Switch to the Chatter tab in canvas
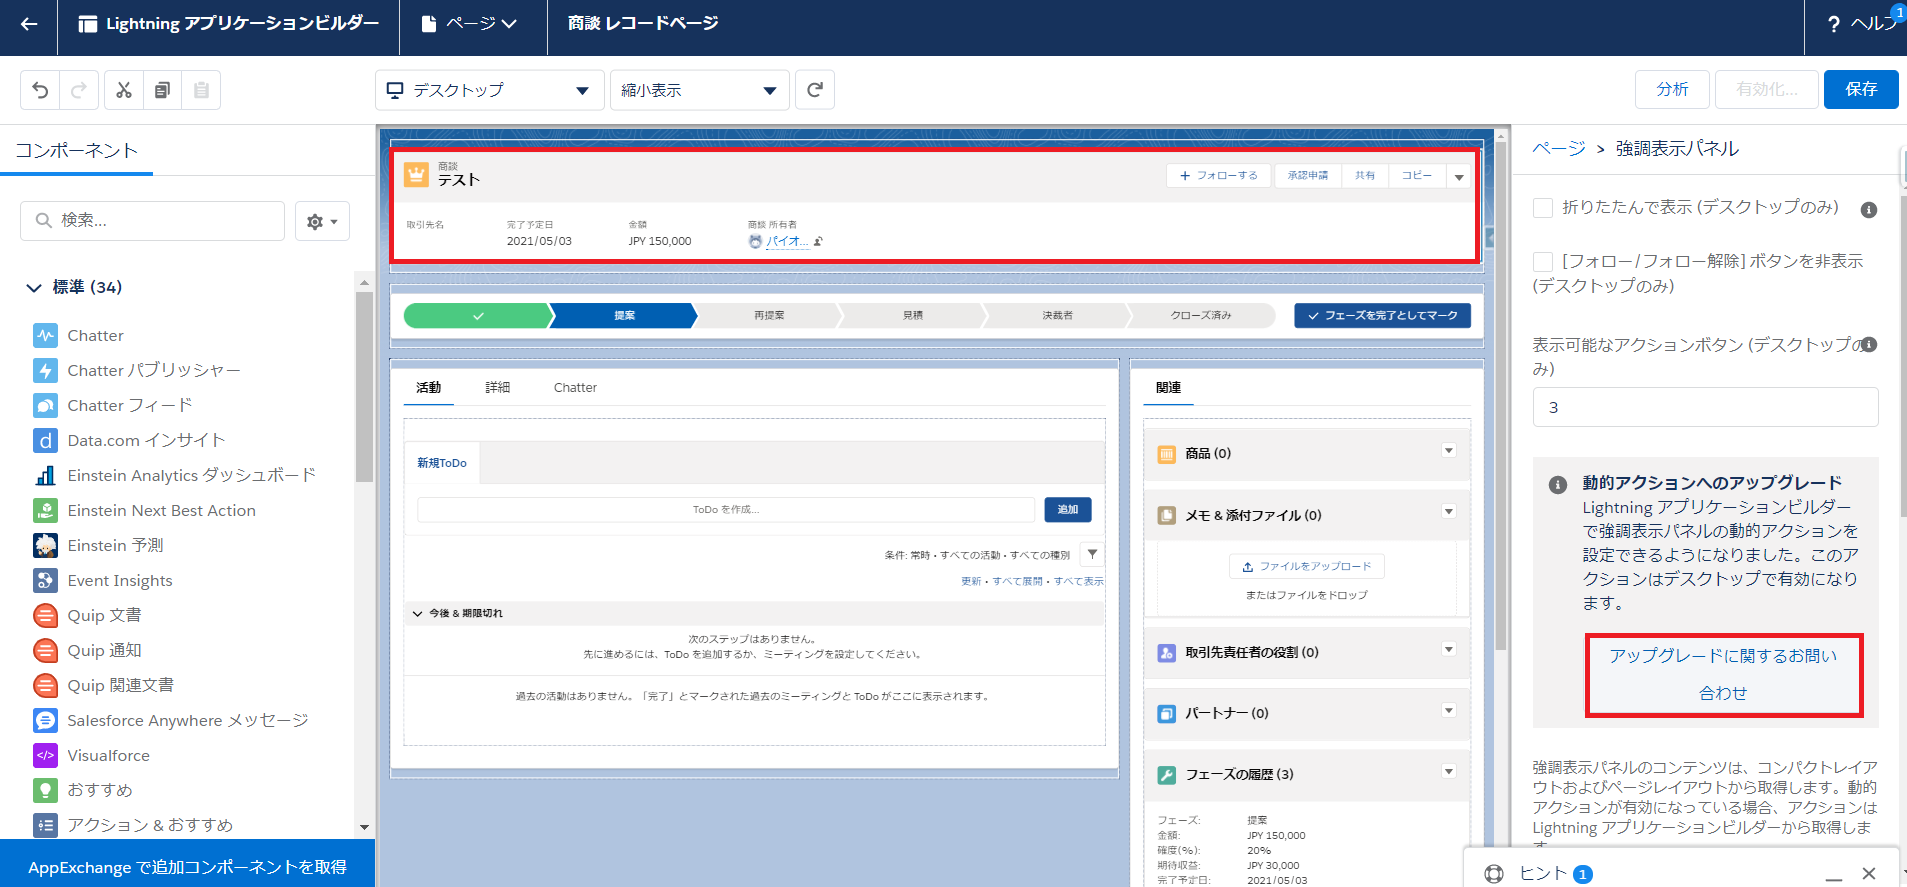 pos(575,388)
